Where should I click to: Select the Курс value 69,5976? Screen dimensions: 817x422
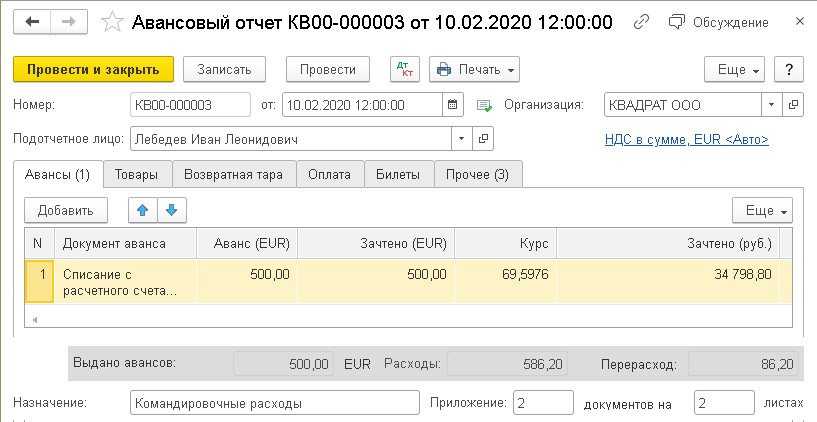[x=505, y=281]
